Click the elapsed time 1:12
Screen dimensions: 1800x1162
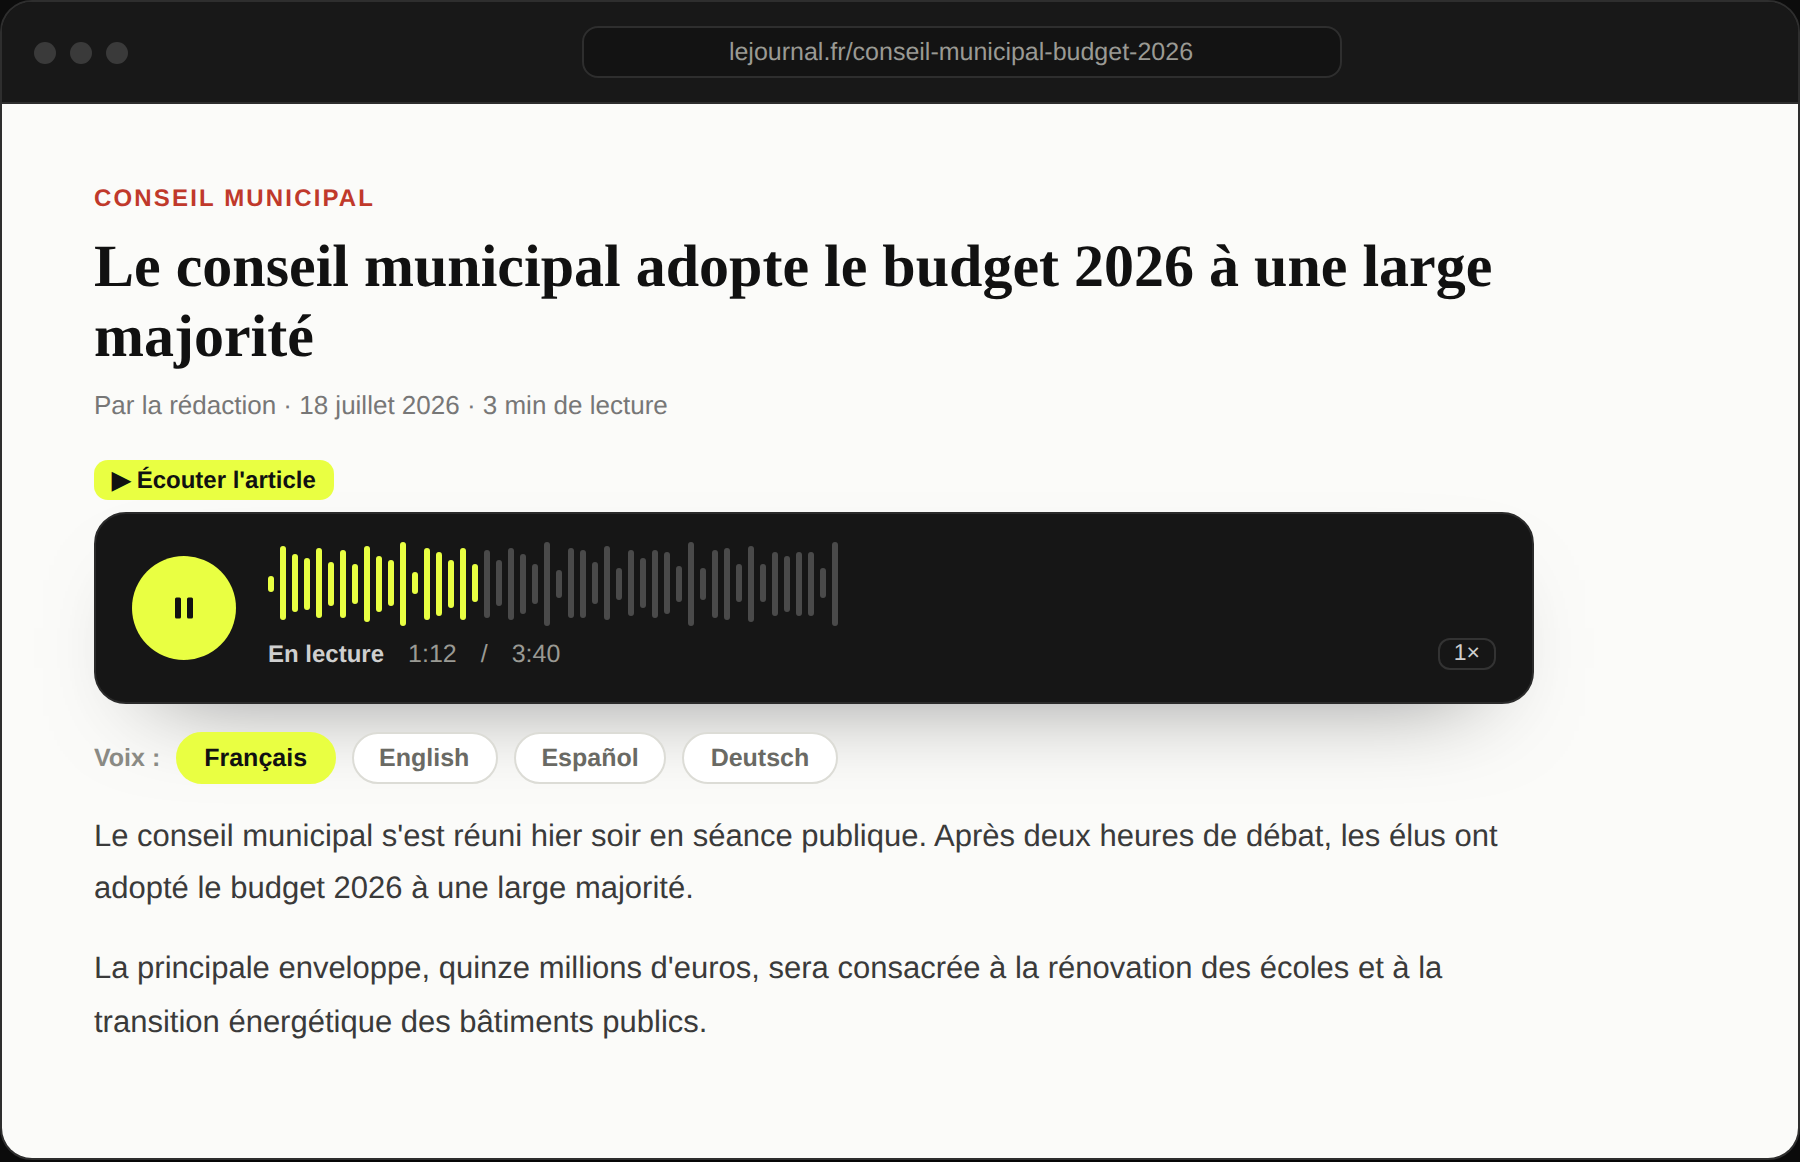pos(432,654)
